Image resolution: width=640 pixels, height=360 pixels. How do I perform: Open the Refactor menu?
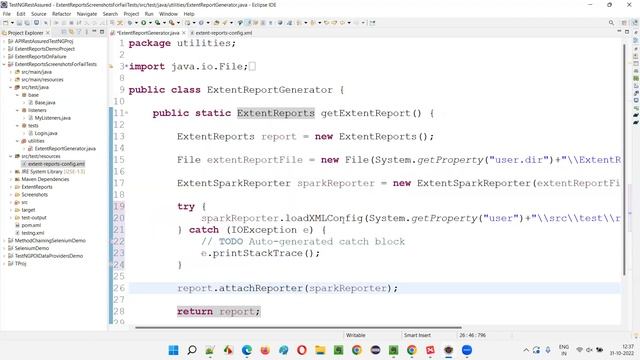pos(62,14)
